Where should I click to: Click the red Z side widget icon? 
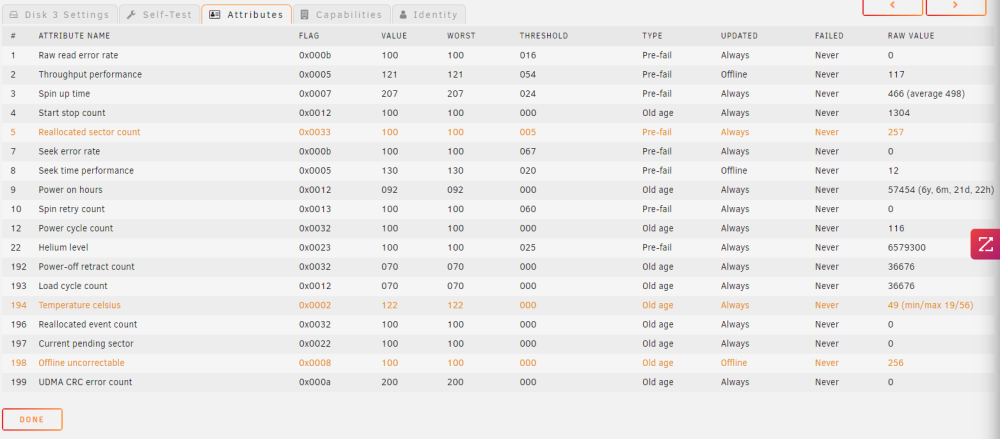985,244
